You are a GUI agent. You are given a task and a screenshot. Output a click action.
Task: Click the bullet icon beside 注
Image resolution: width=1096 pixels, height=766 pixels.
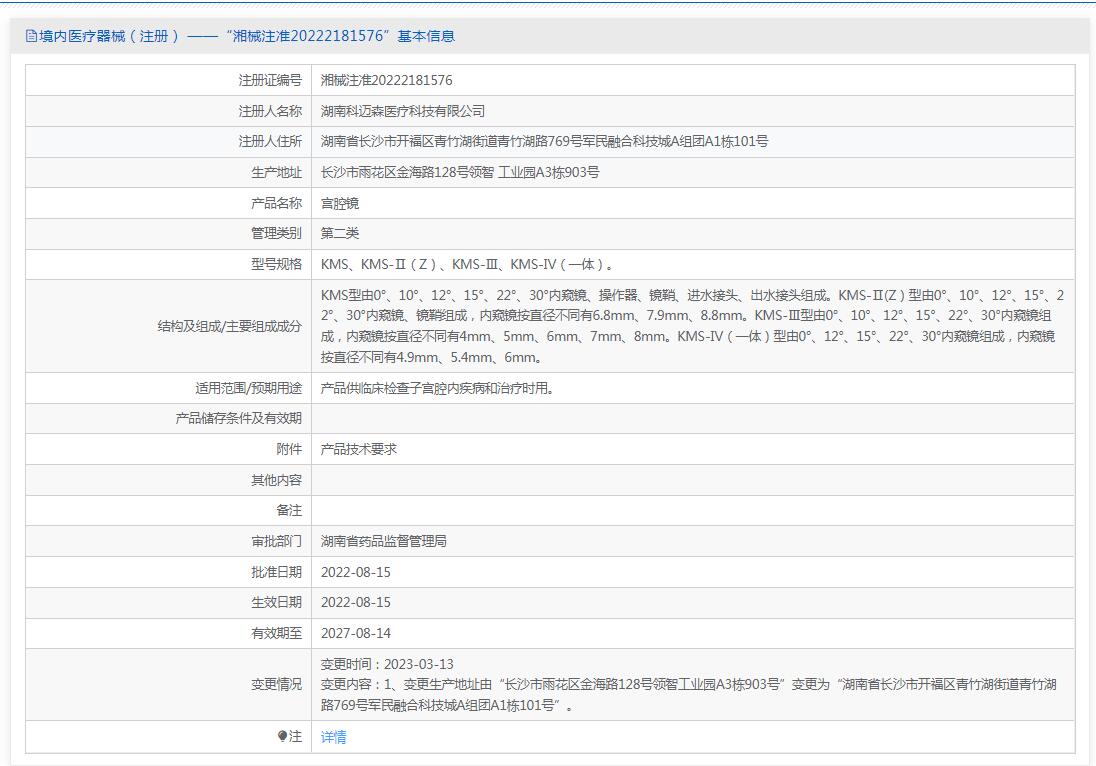pos(283,737)
